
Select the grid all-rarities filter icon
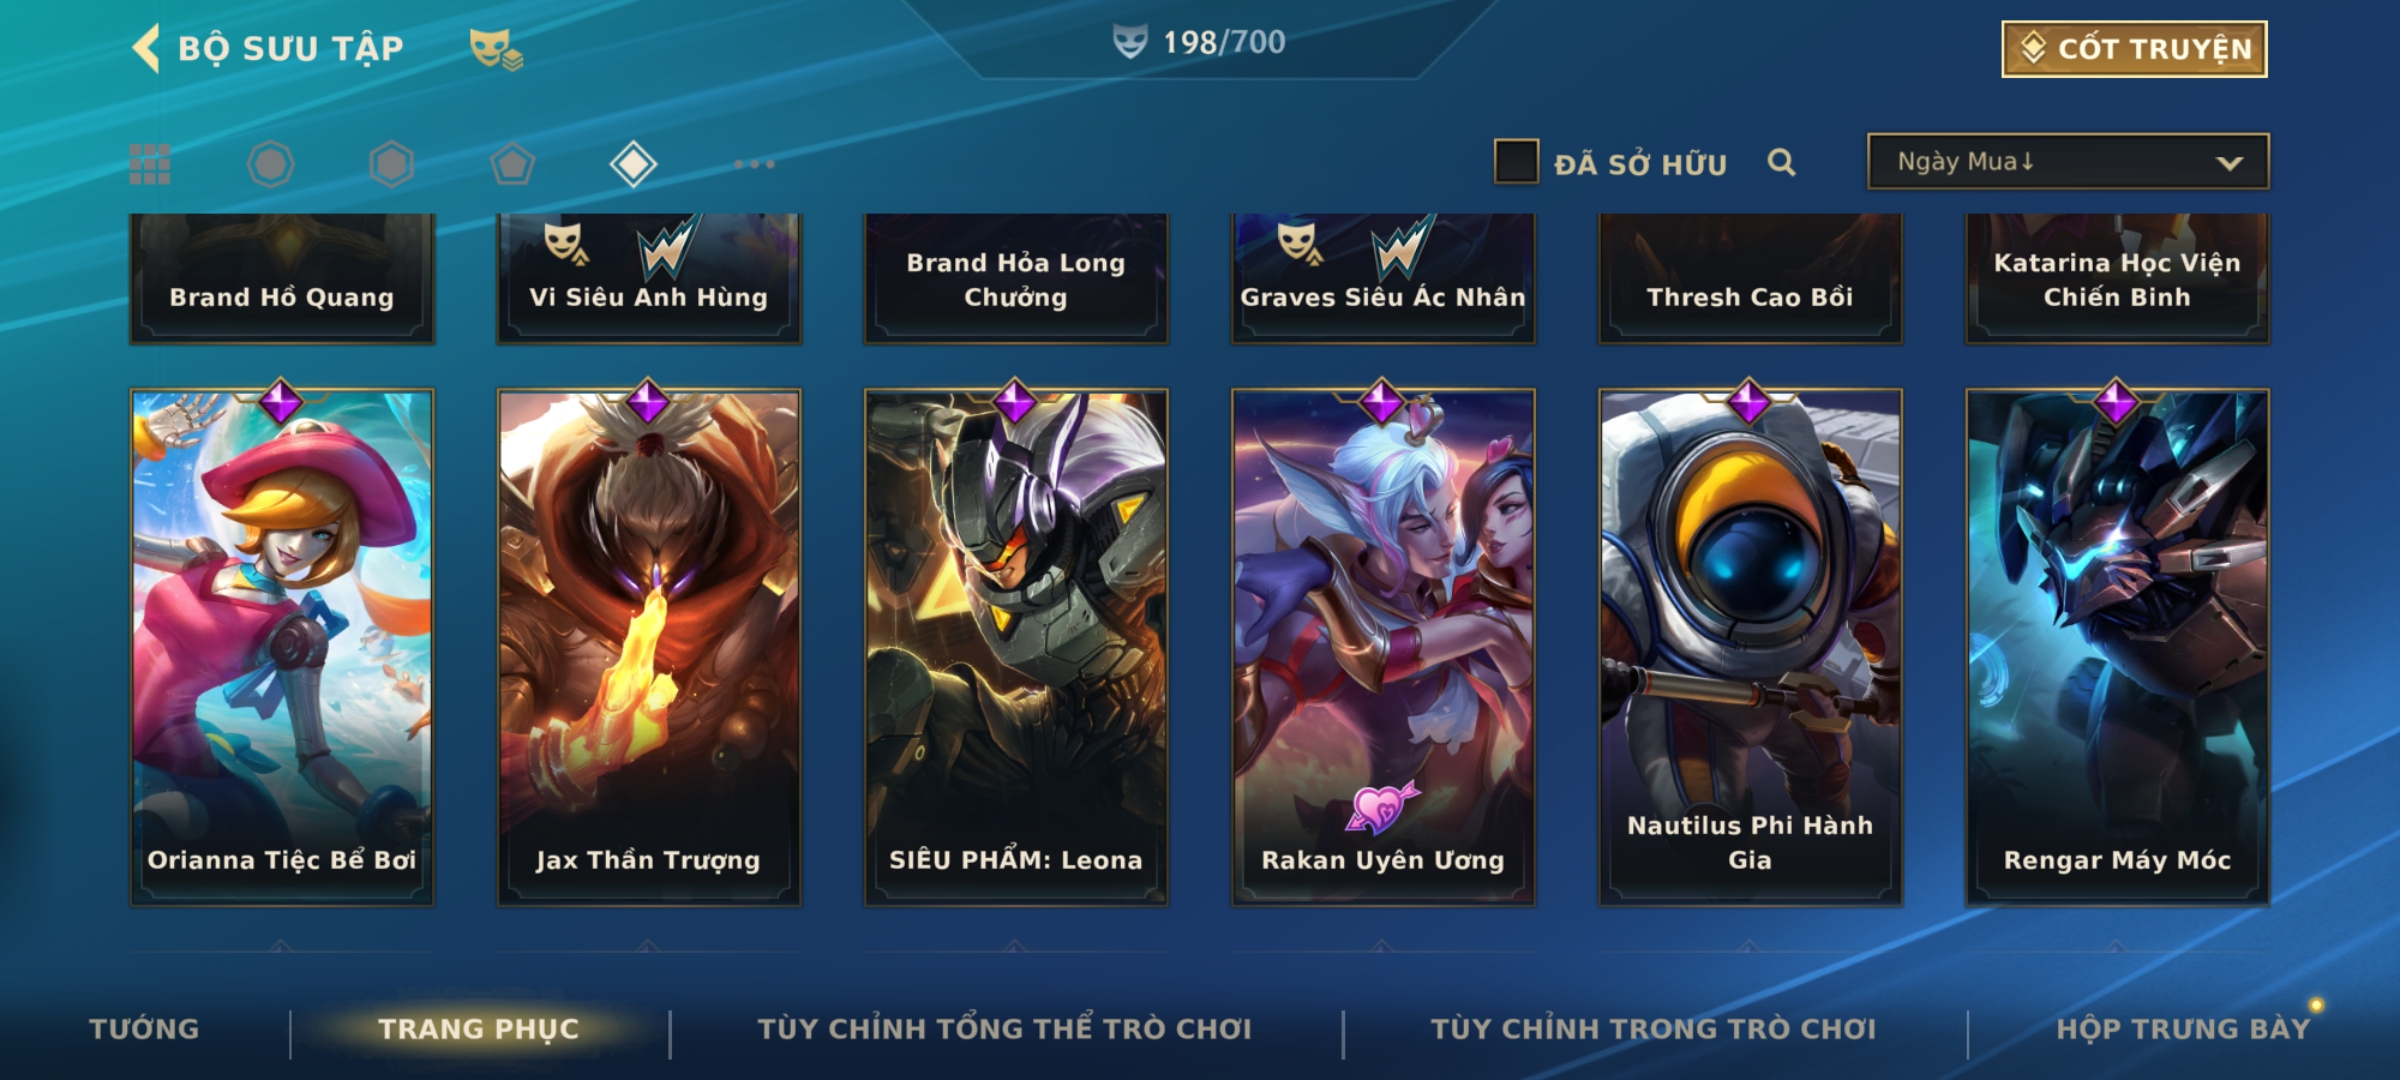pyautogui.click(x=150, y=164)
